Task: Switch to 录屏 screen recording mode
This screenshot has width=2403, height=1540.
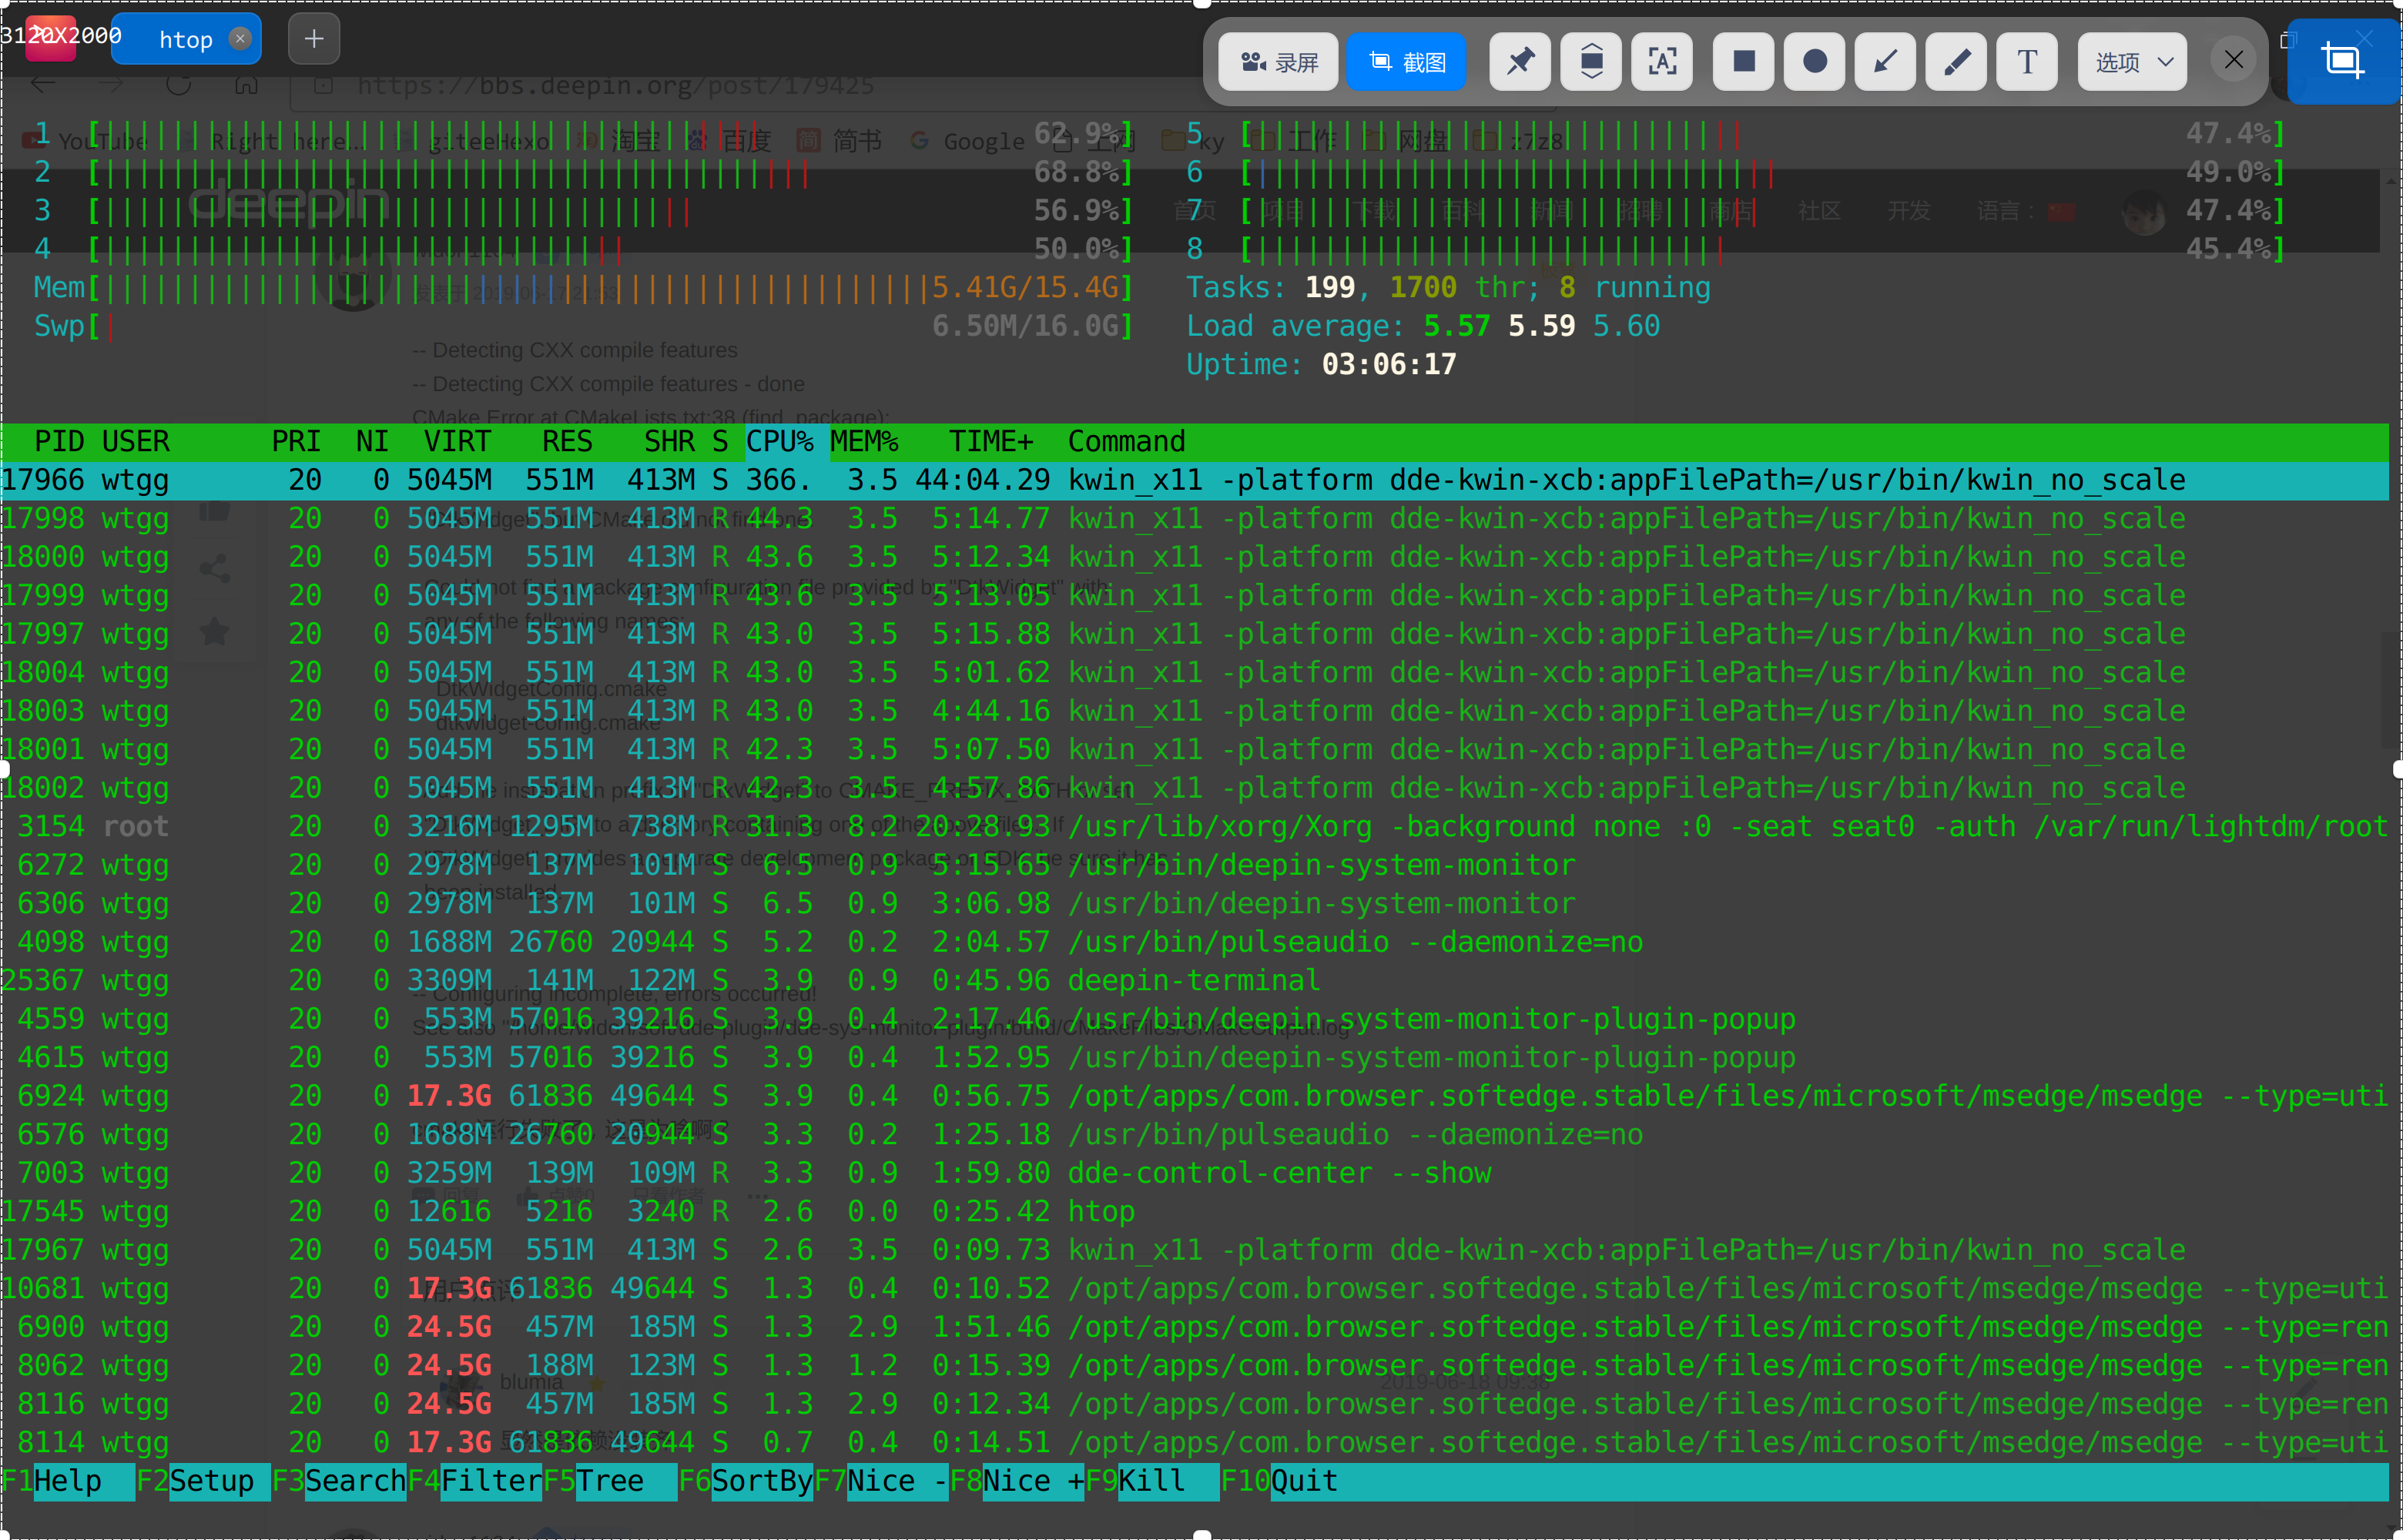Action: tap(1279, 61)
